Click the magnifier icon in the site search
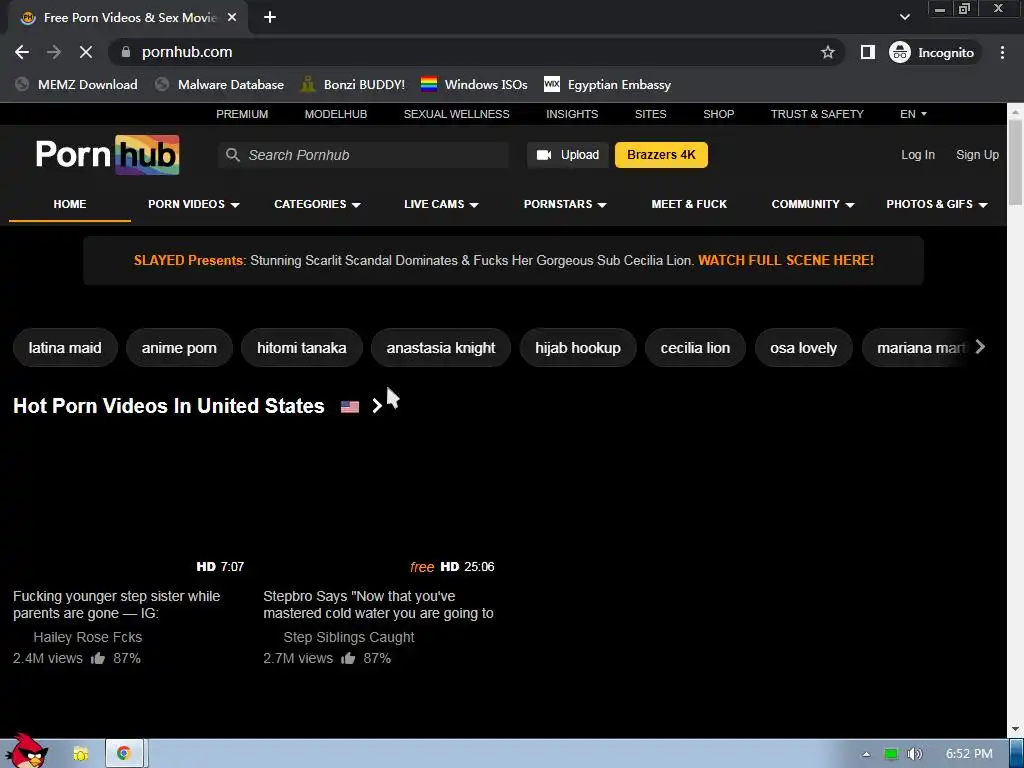 click(x=232, y=155)
